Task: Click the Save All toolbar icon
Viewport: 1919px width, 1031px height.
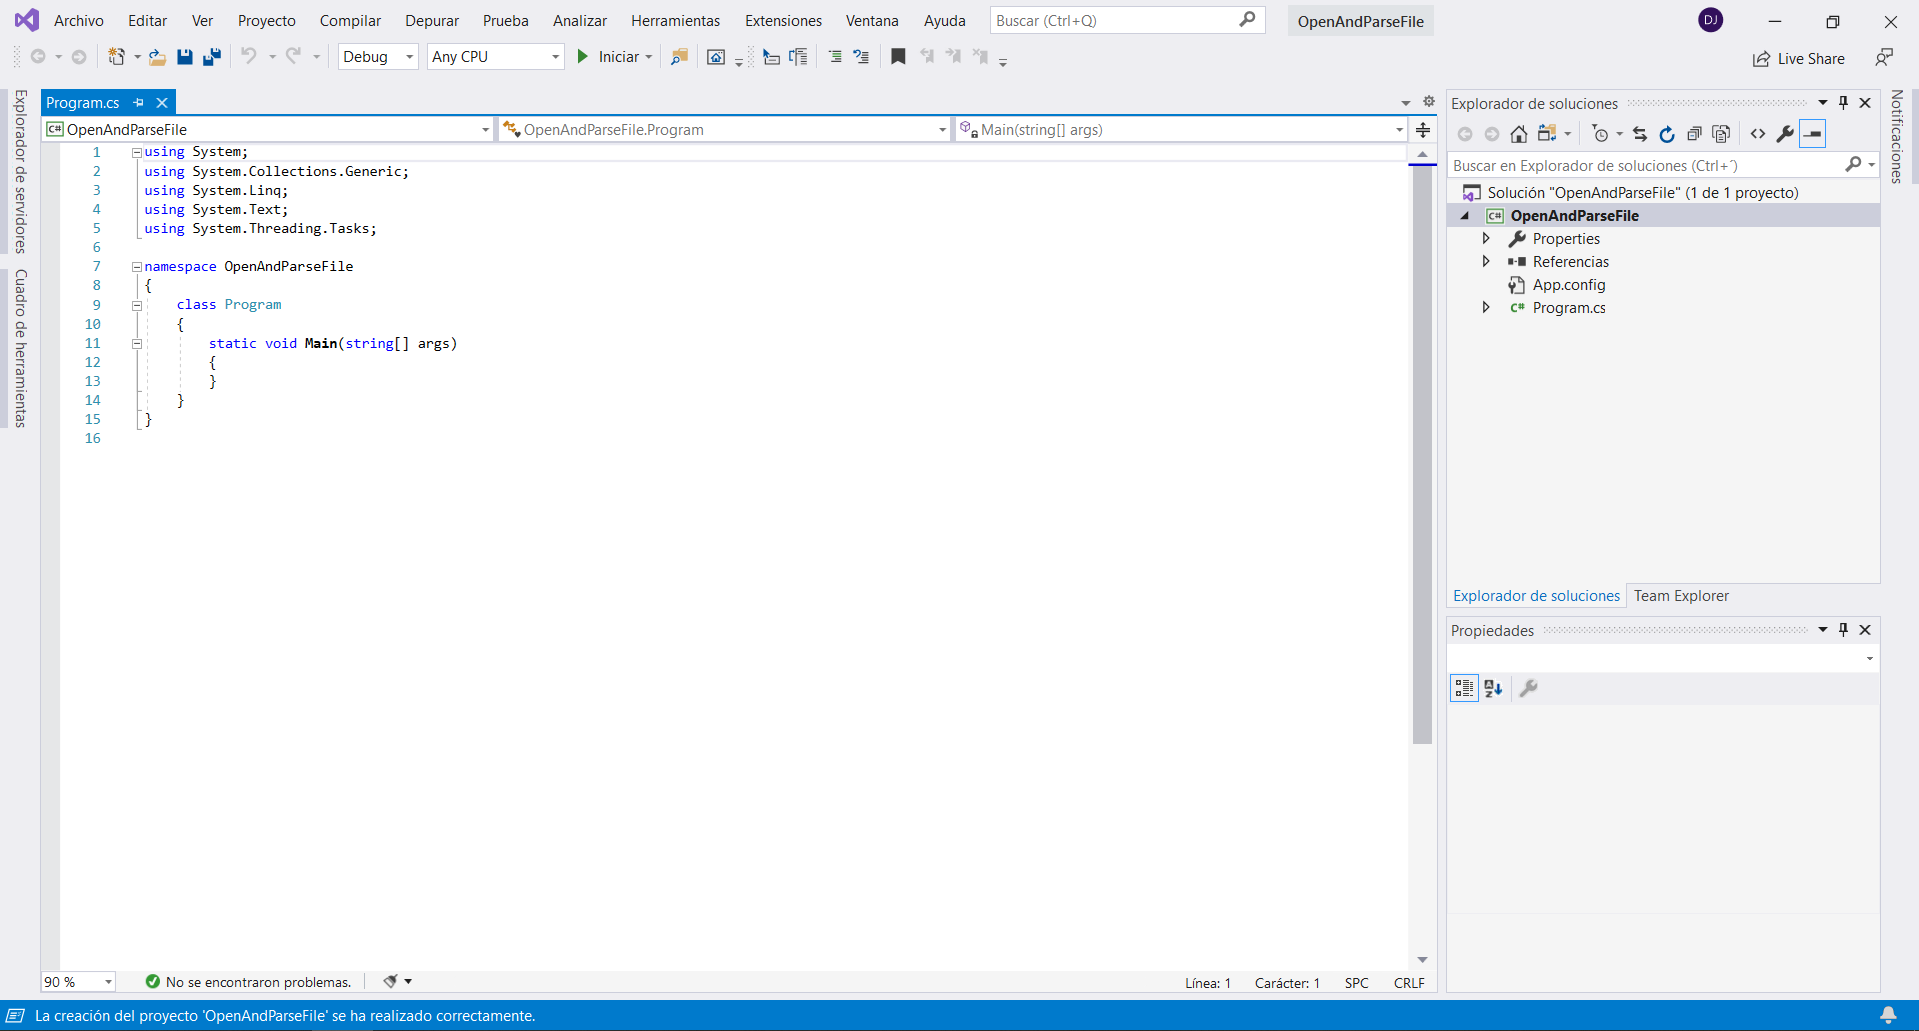Action: [211, 57]
